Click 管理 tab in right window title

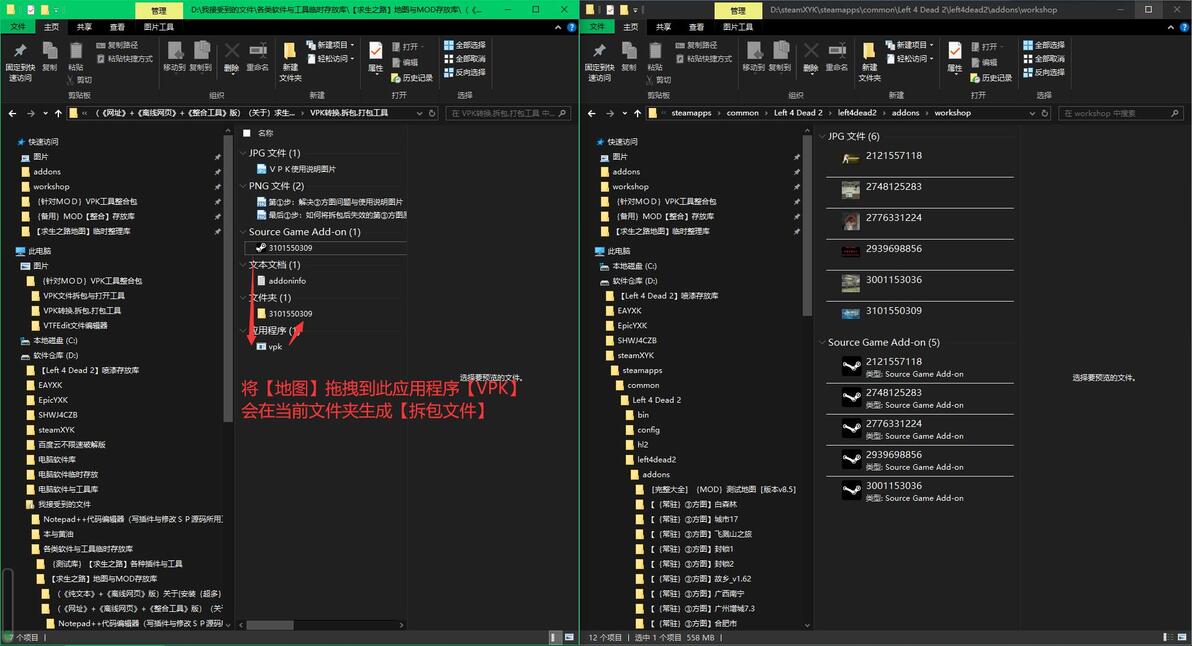click(737, 11)
